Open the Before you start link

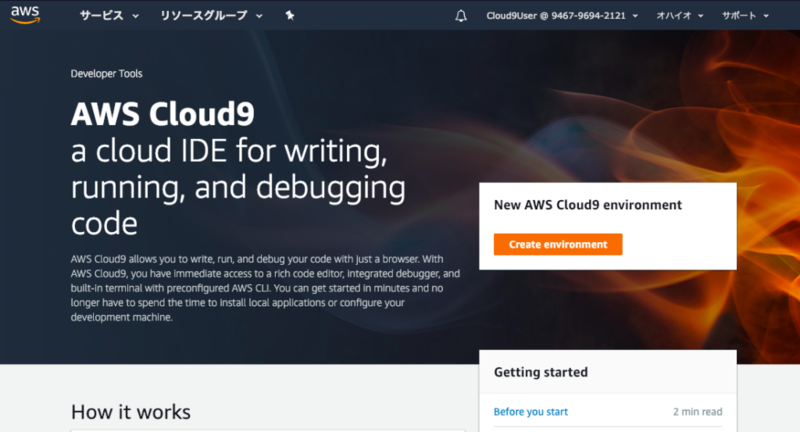pyautogui.click(x=531, y=412)
